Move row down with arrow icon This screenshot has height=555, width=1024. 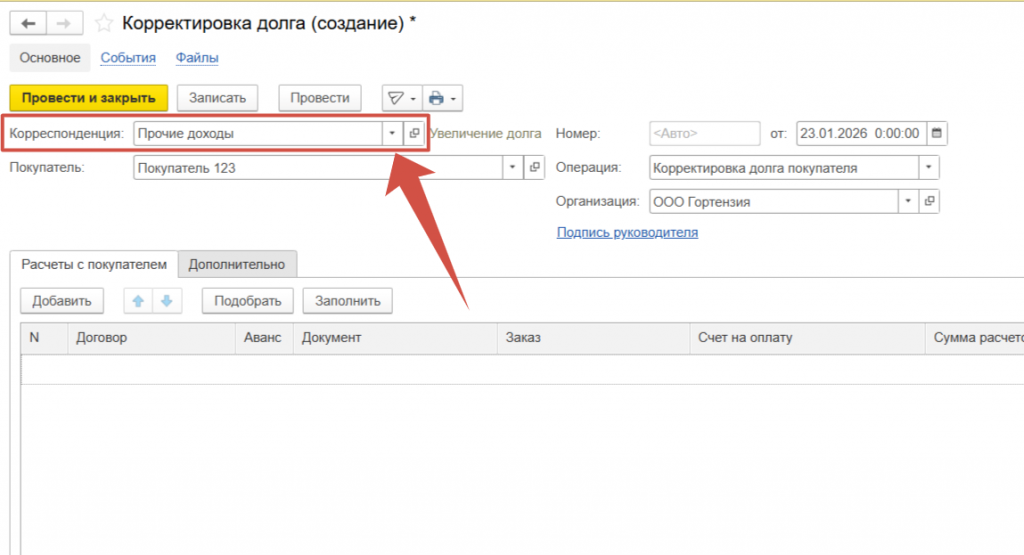click(x=166, y=301)
